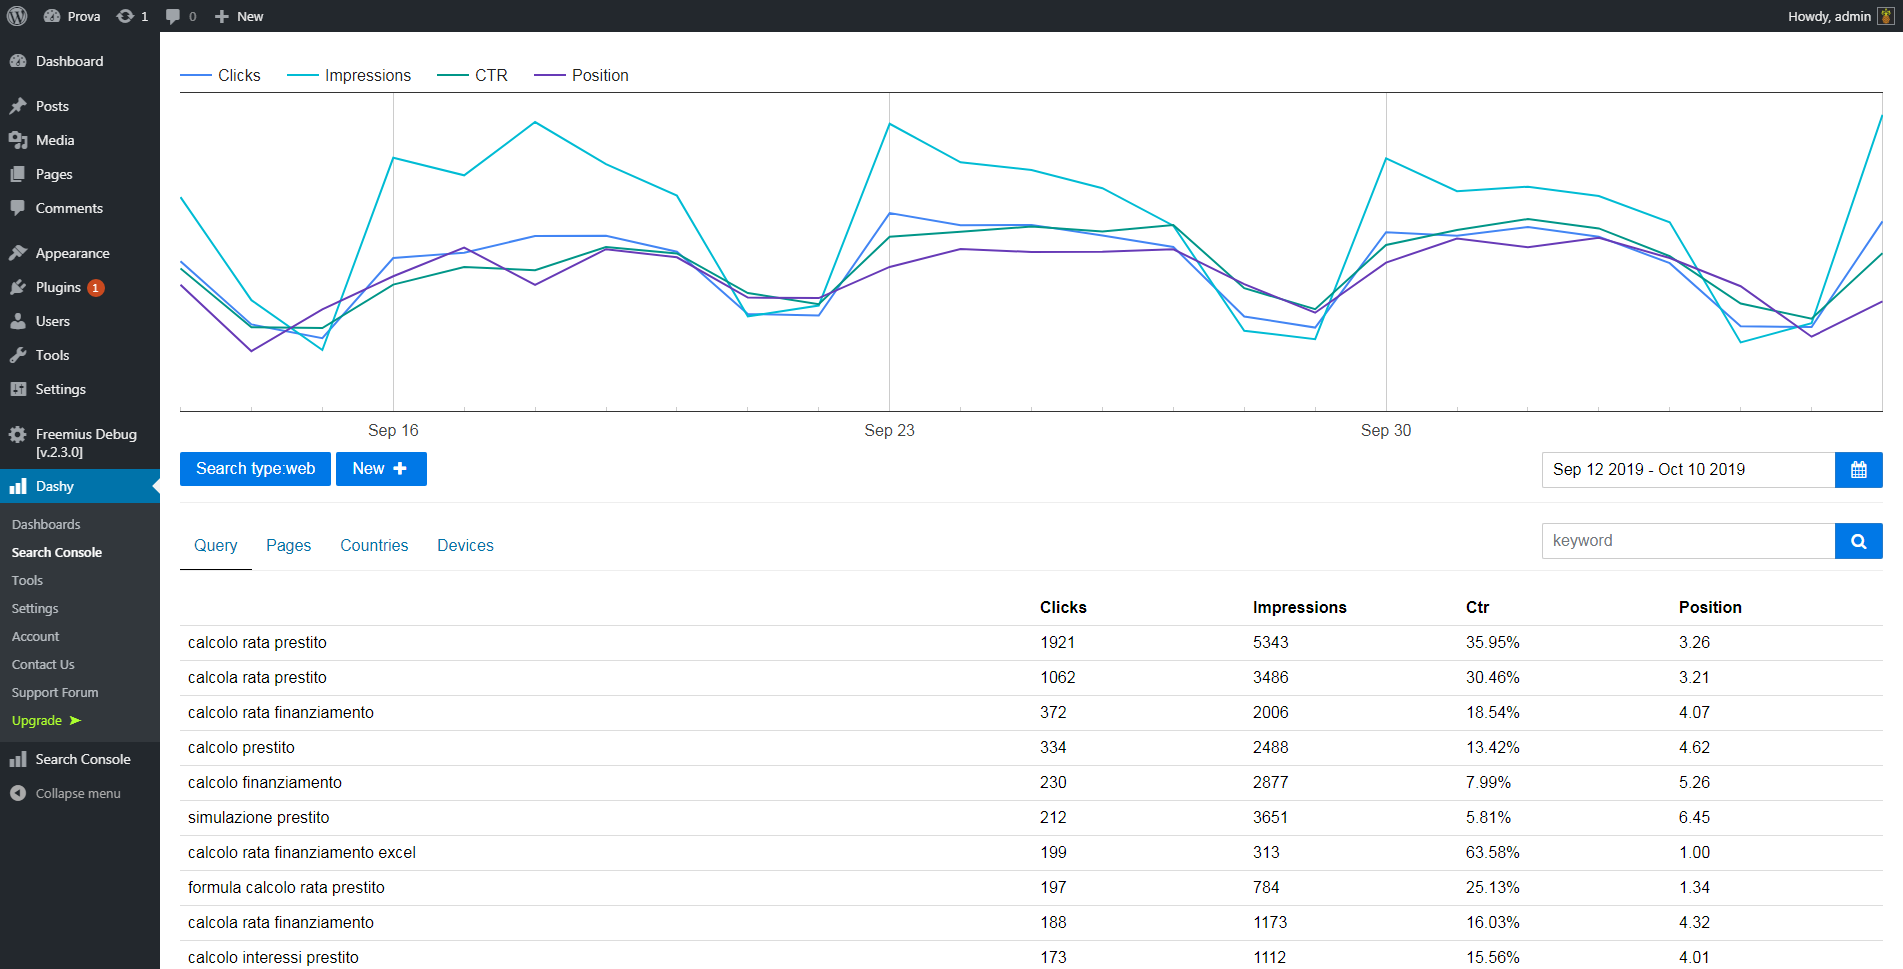The width and height of the screenshot is (1903, 969).
Task: Open the Freemius Debug gear item
Action: (x=18, y=435)
